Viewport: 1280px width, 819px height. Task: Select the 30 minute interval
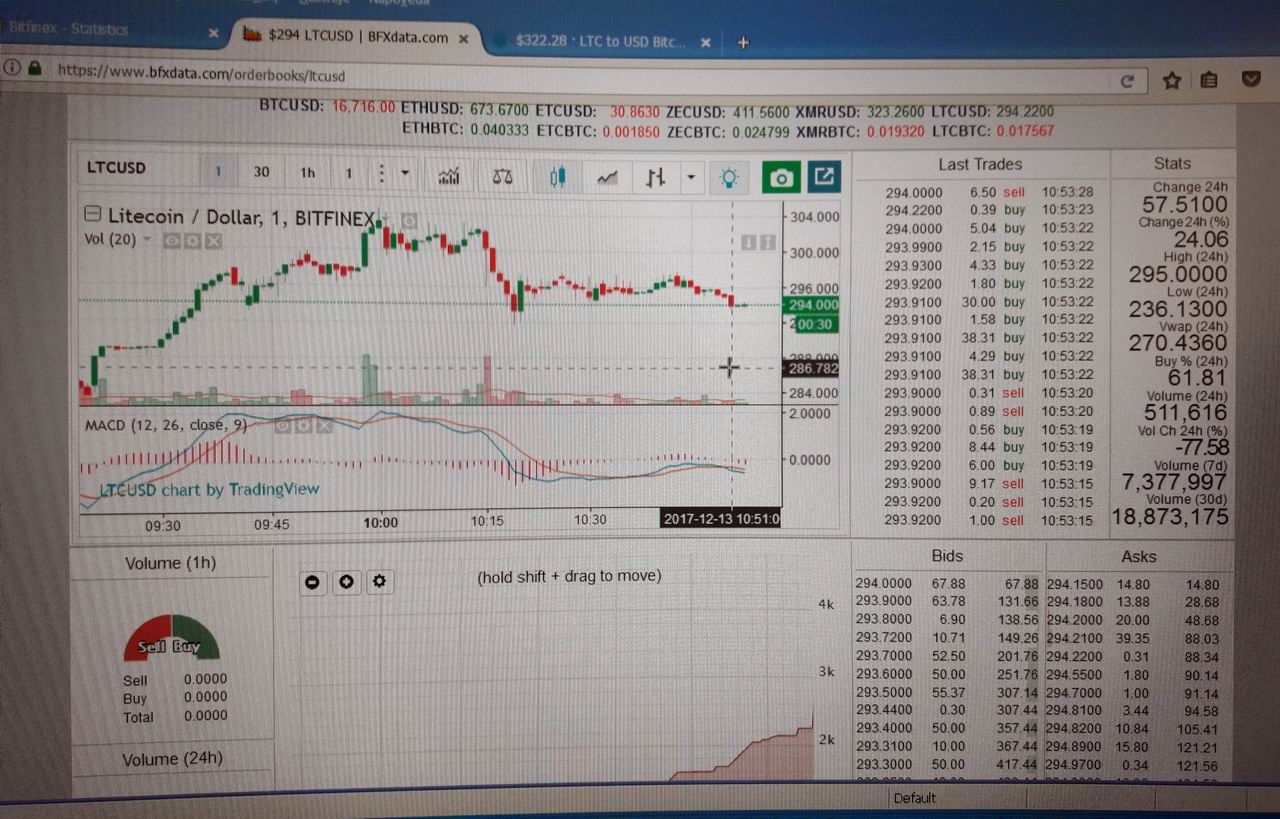[x=261, y=172]
